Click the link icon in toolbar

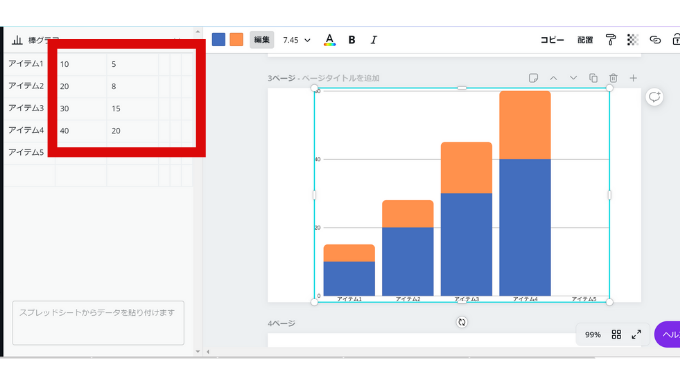[655, 40]
